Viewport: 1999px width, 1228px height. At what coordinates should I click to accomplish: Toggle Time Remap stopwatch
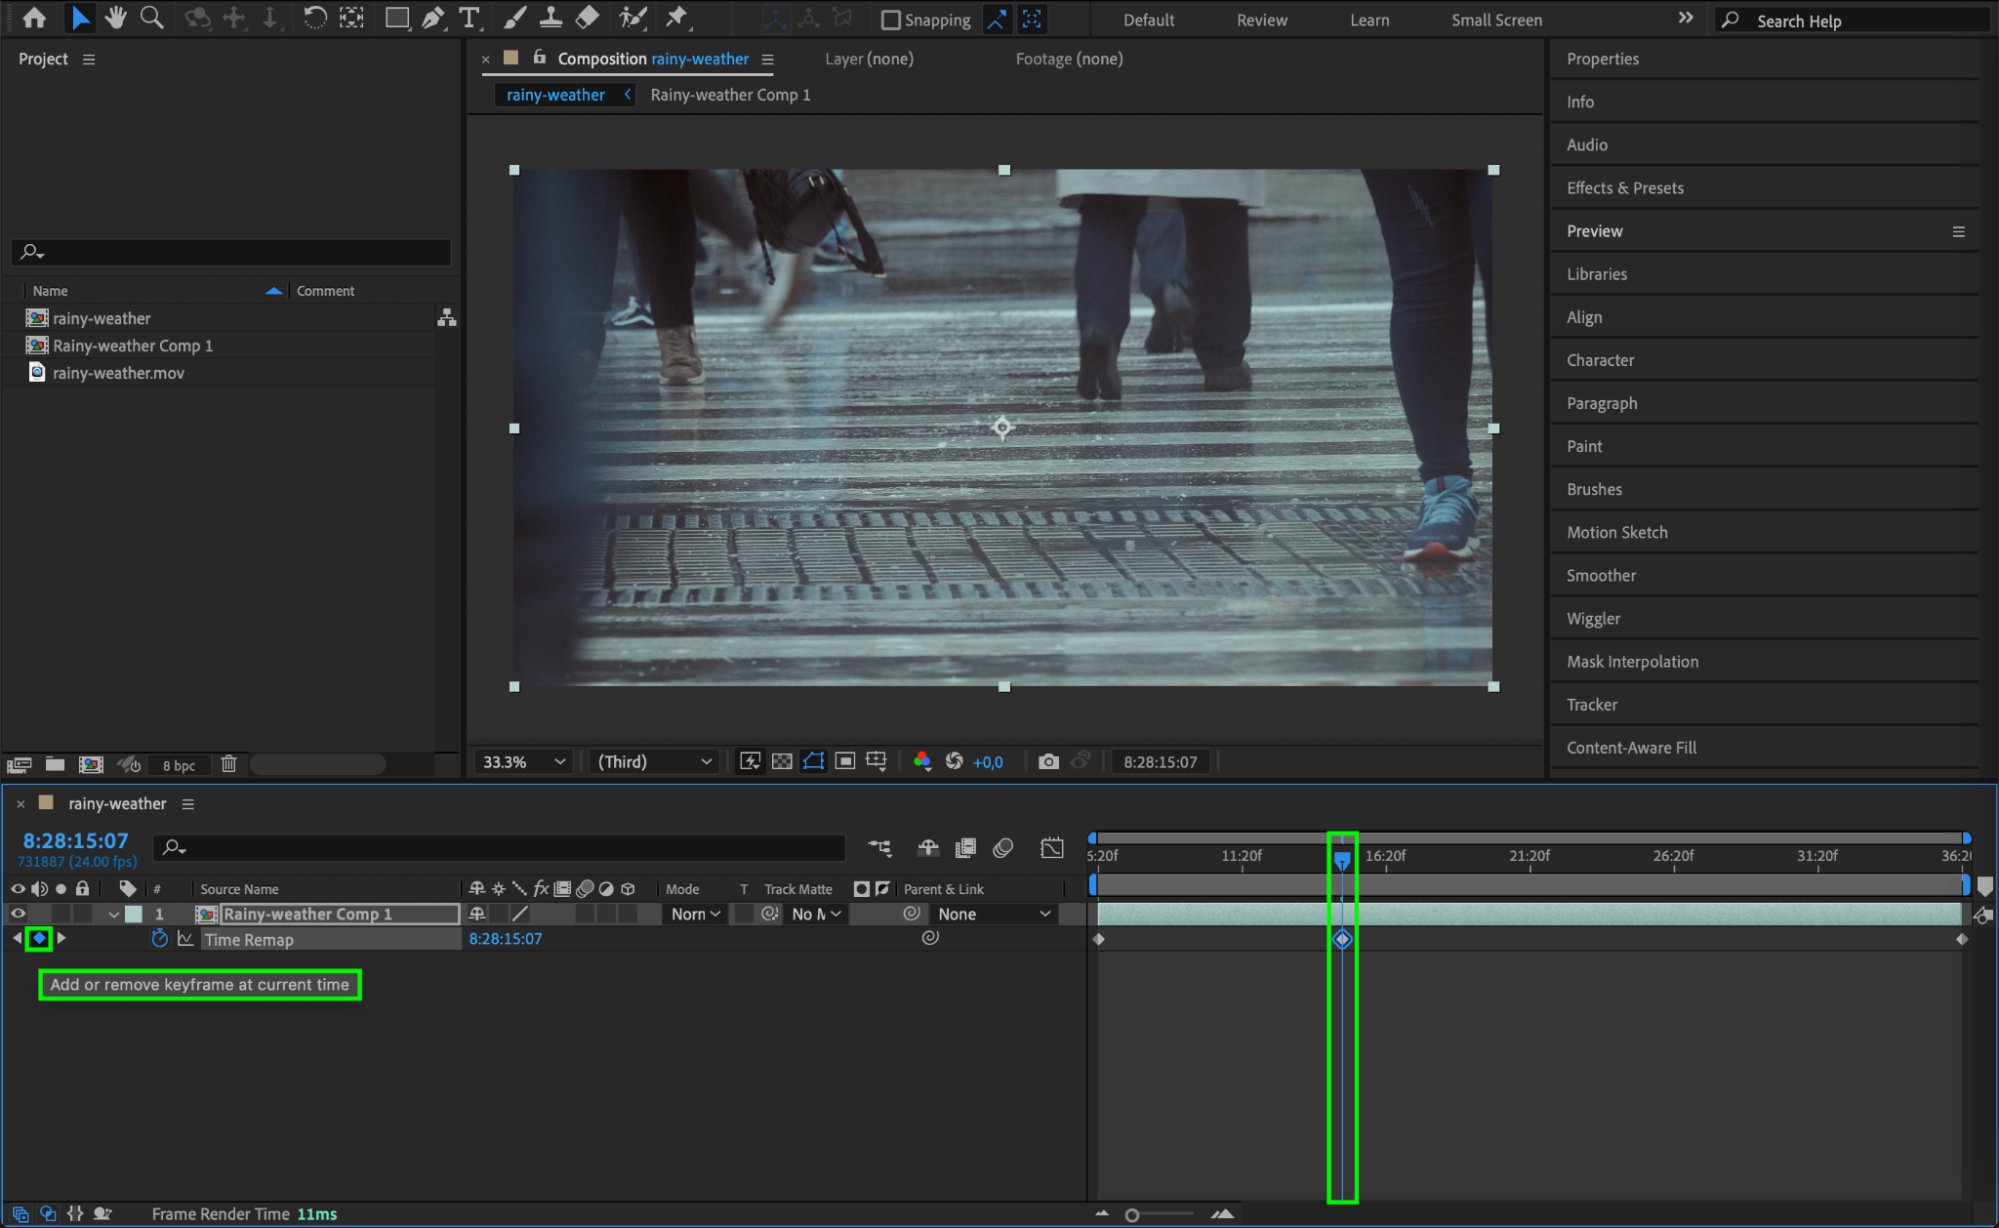159,939
